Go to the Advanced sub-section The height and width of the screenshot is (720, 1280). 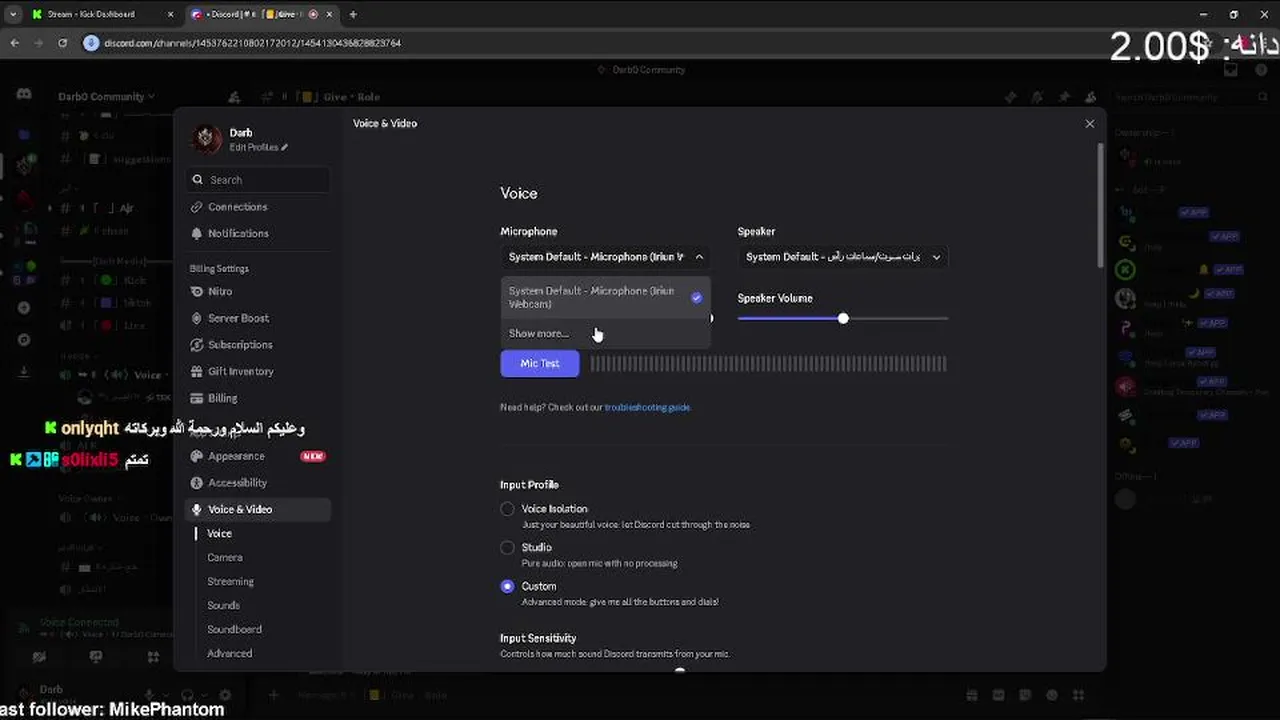pyautogui.click(x=230, y=654)
